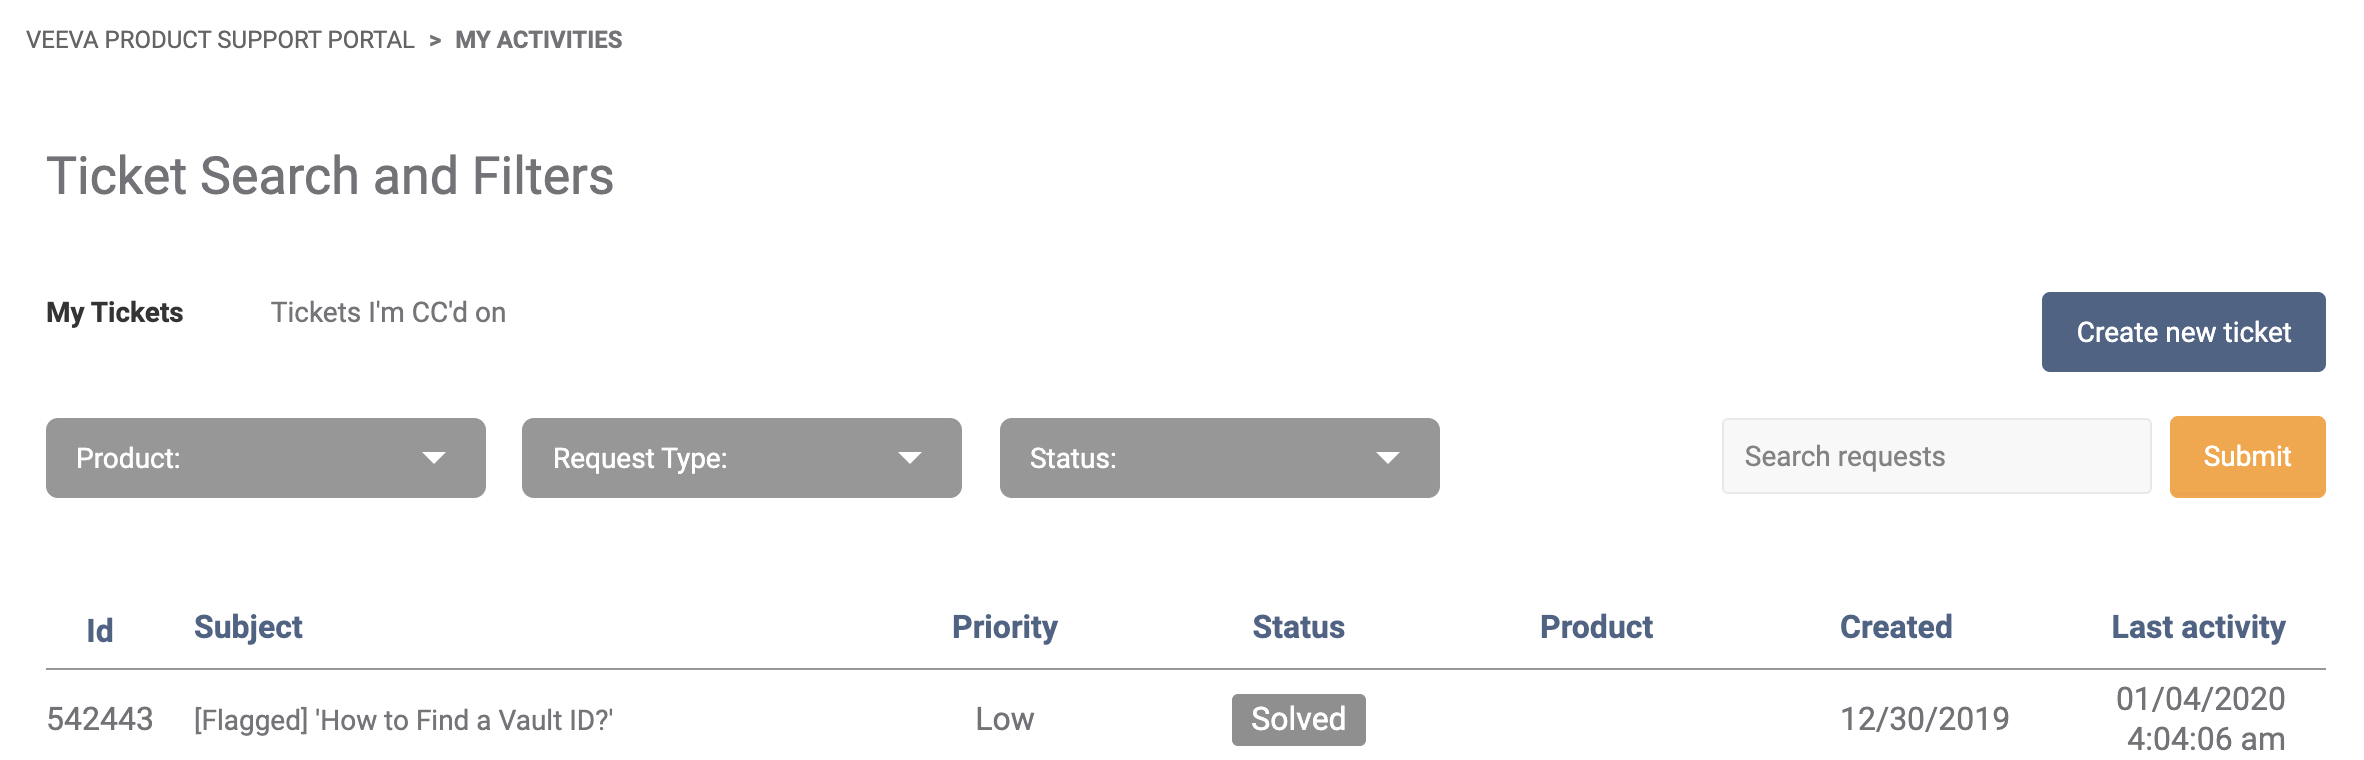Go to Veeva Product Support Portal breadcrumb
Screen dimensions: 2364x760
[x=220, y=40]
